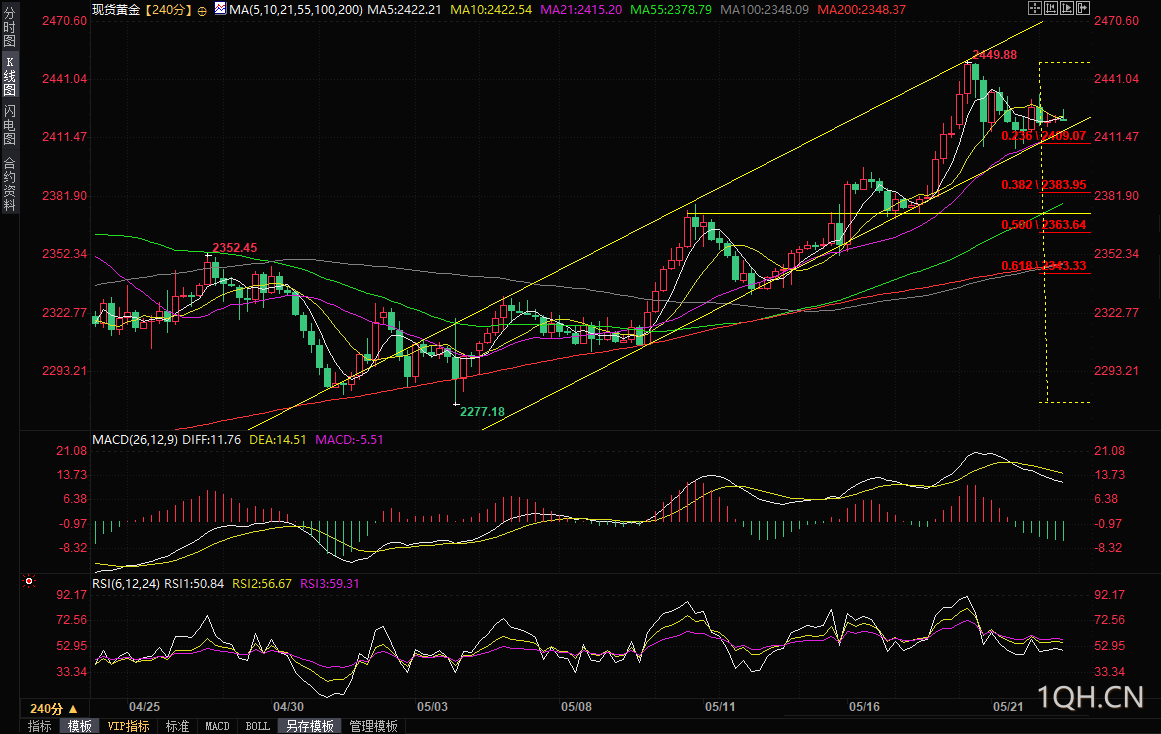Apply the MACD template button
Image resolution: width=1161 pixels, height=734 pixels.
217,726
